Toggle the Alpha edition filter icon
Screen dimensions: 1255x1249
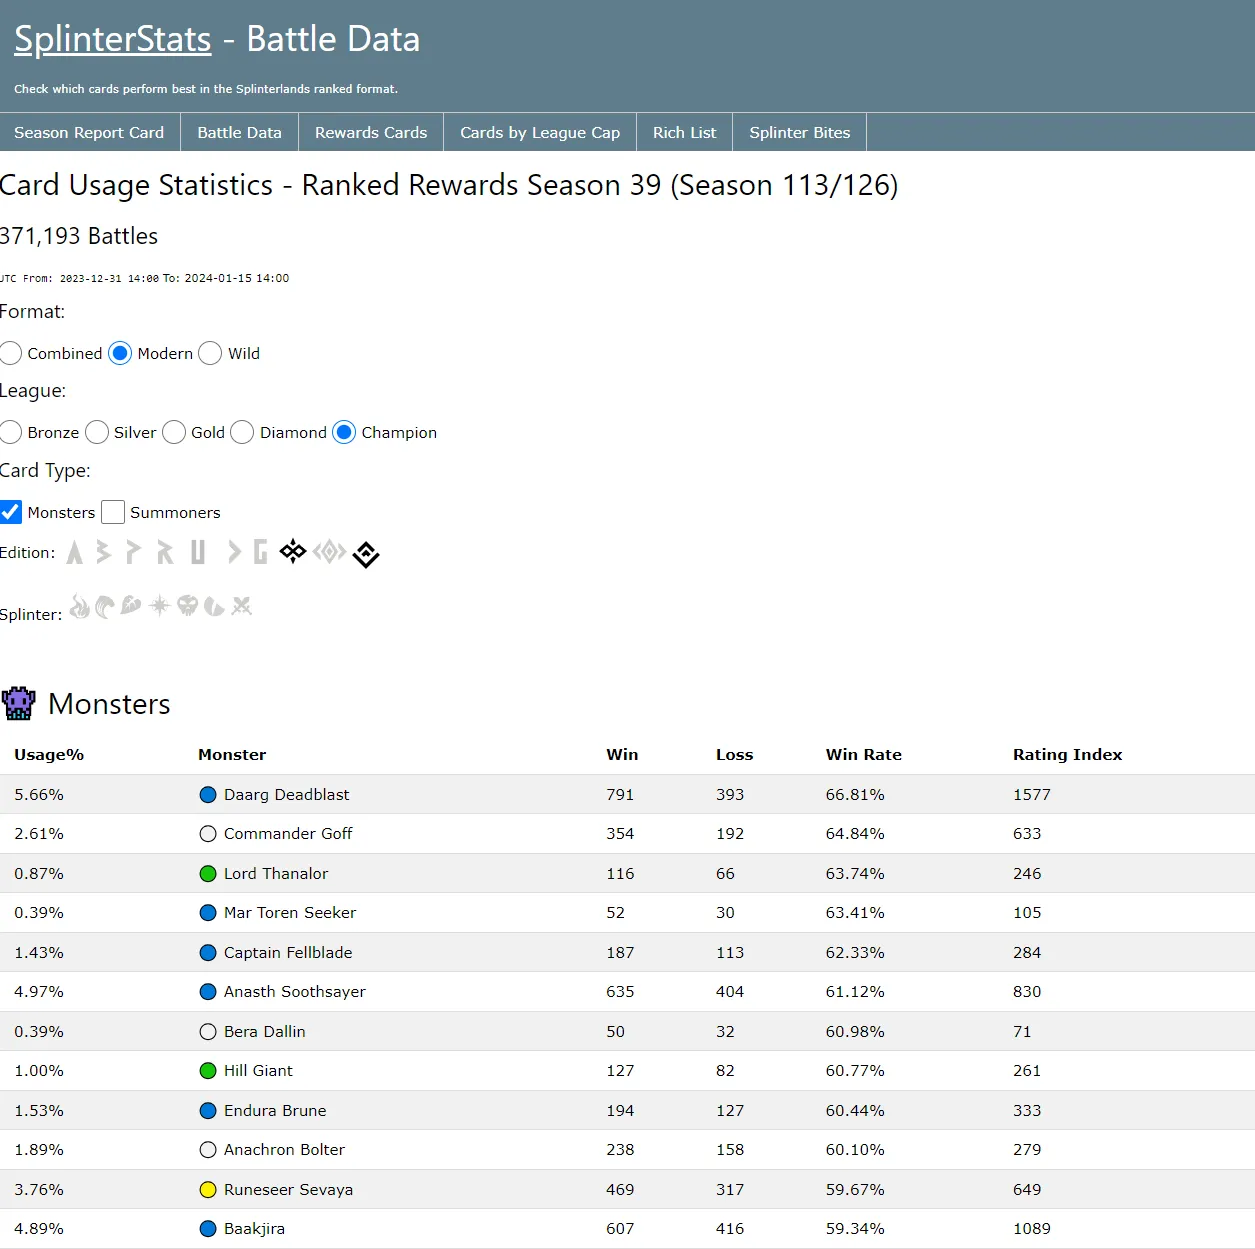[x=74, y=552]
